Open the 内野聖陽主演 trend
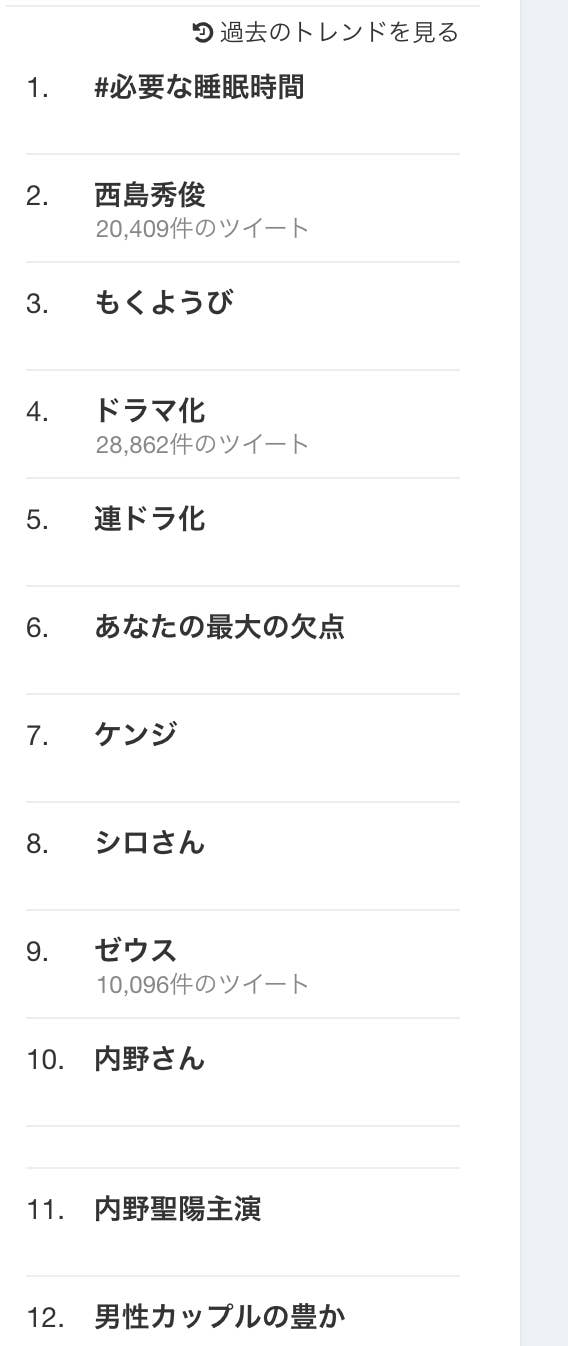The height and width of the screenshot is (1346, 568). coord(178,1209)
